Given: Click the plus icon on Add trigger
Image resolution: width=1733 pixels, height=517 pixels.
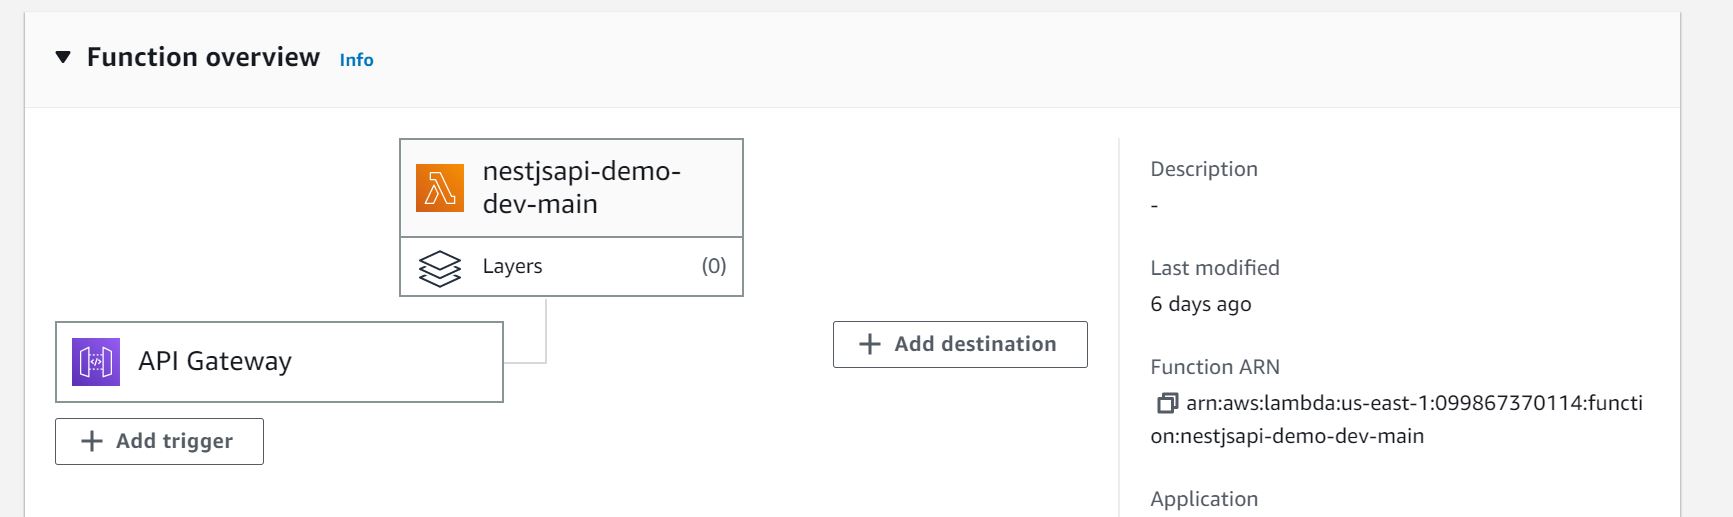Looking at the screenshot, I should 92,441.
